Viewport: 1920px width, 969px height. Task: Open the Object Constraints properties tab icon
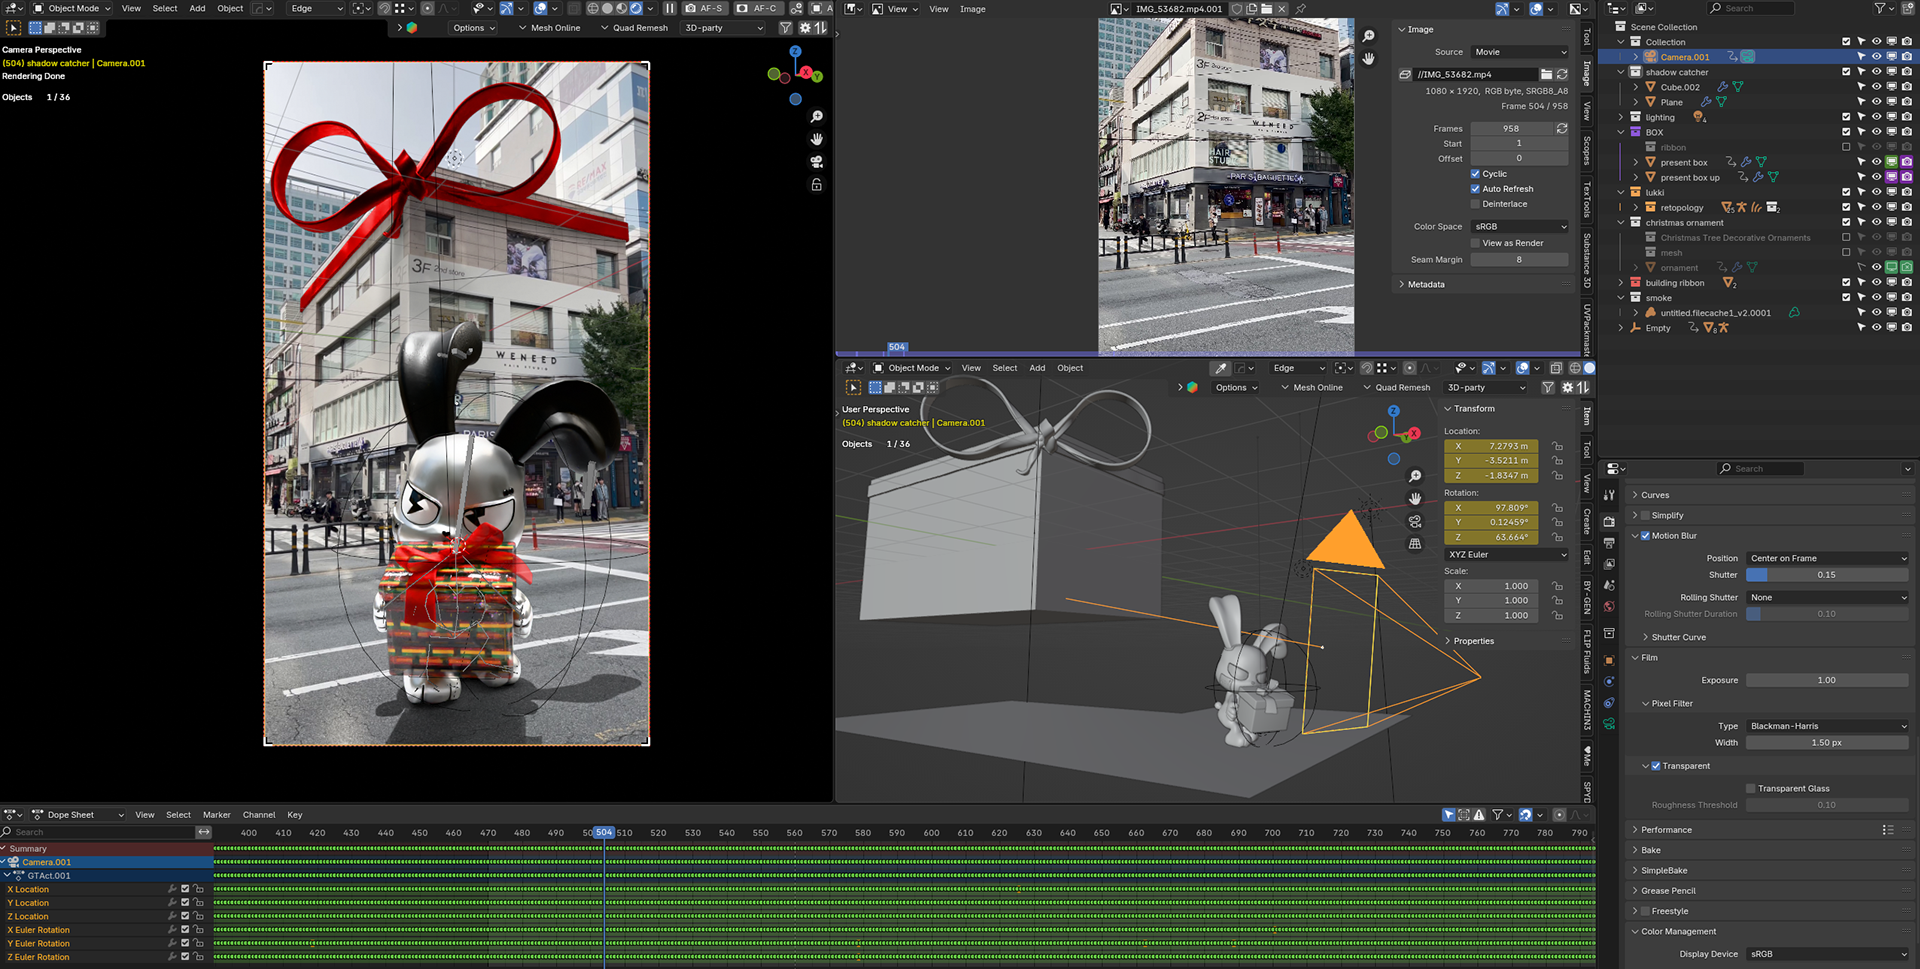(1609, 703)
